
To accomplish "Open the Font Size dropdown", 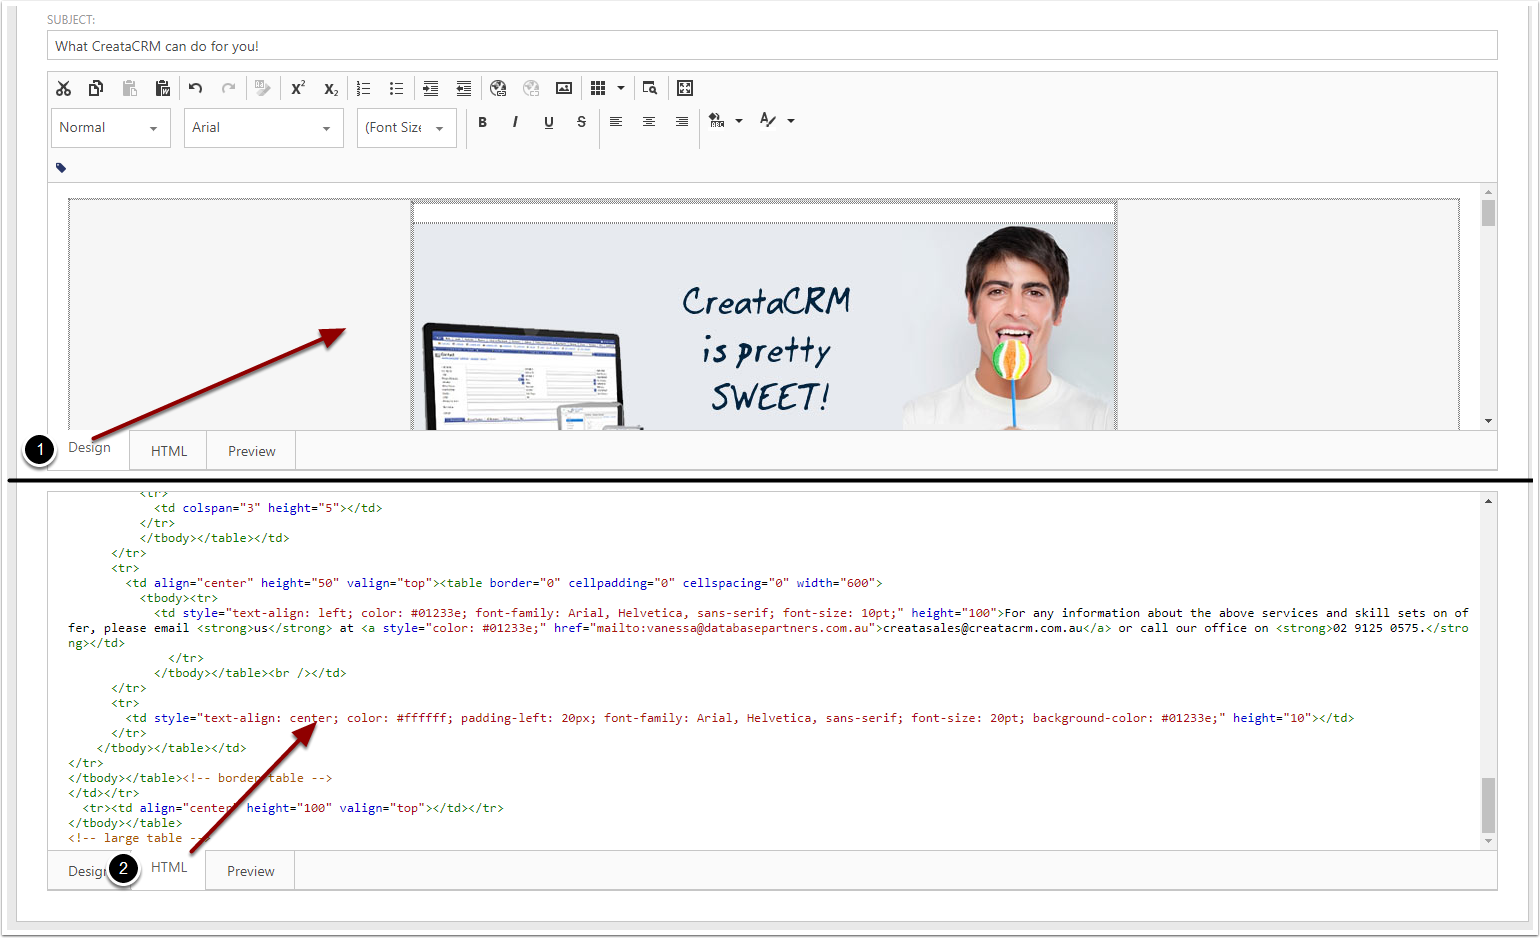I will coord(407,128).
